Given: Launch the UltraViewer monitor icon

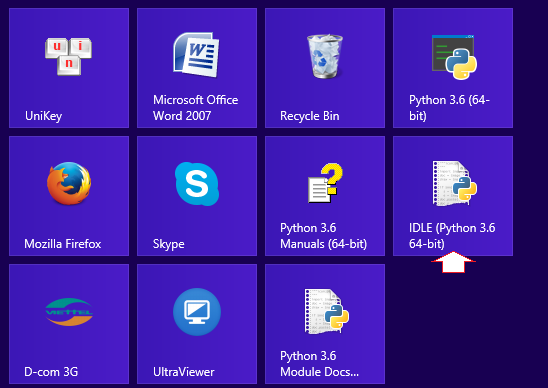Looking at the screenshot, I should coord(197,312).
